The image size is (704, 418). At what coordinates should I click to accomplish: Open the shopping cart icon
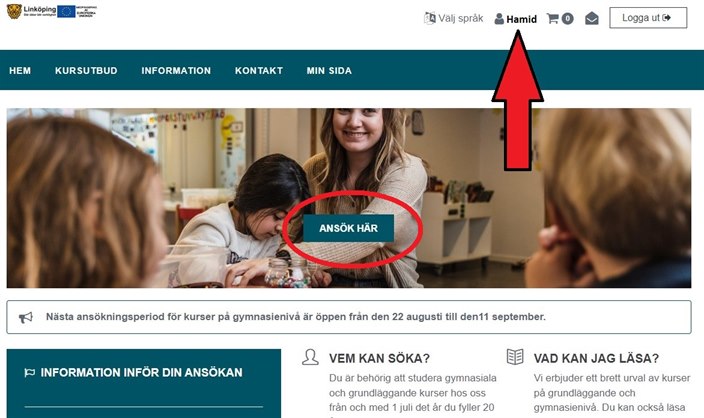[553, 18]
